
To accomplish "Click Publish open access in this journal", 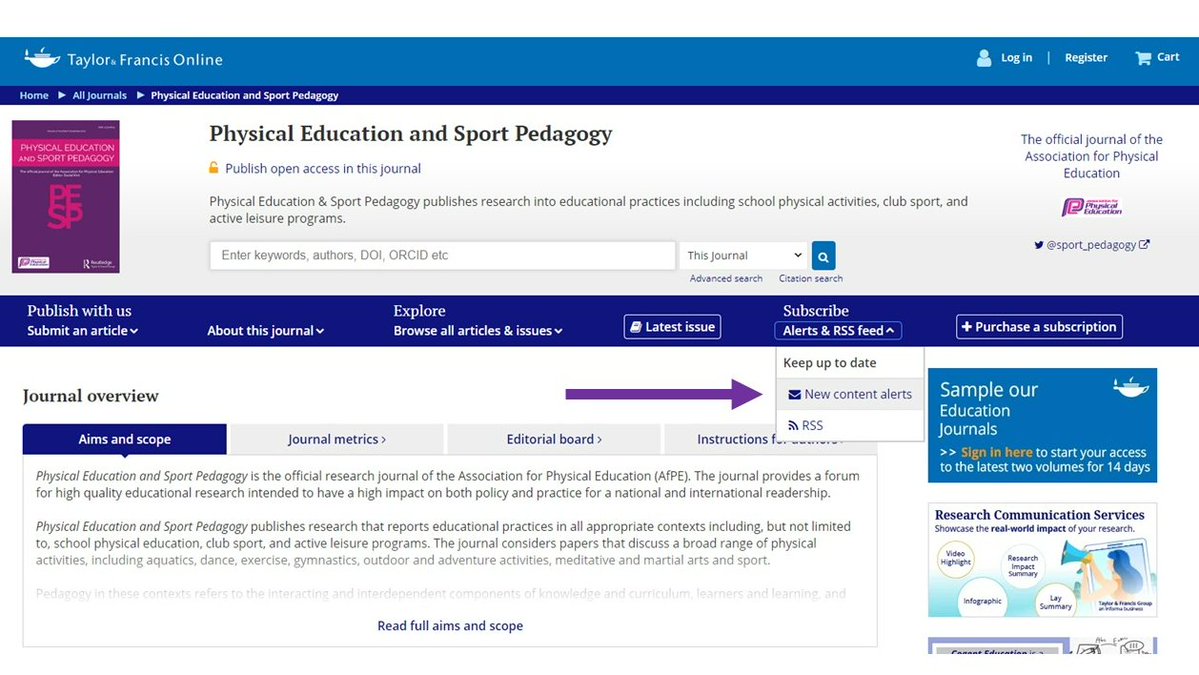I will [323, 168].
